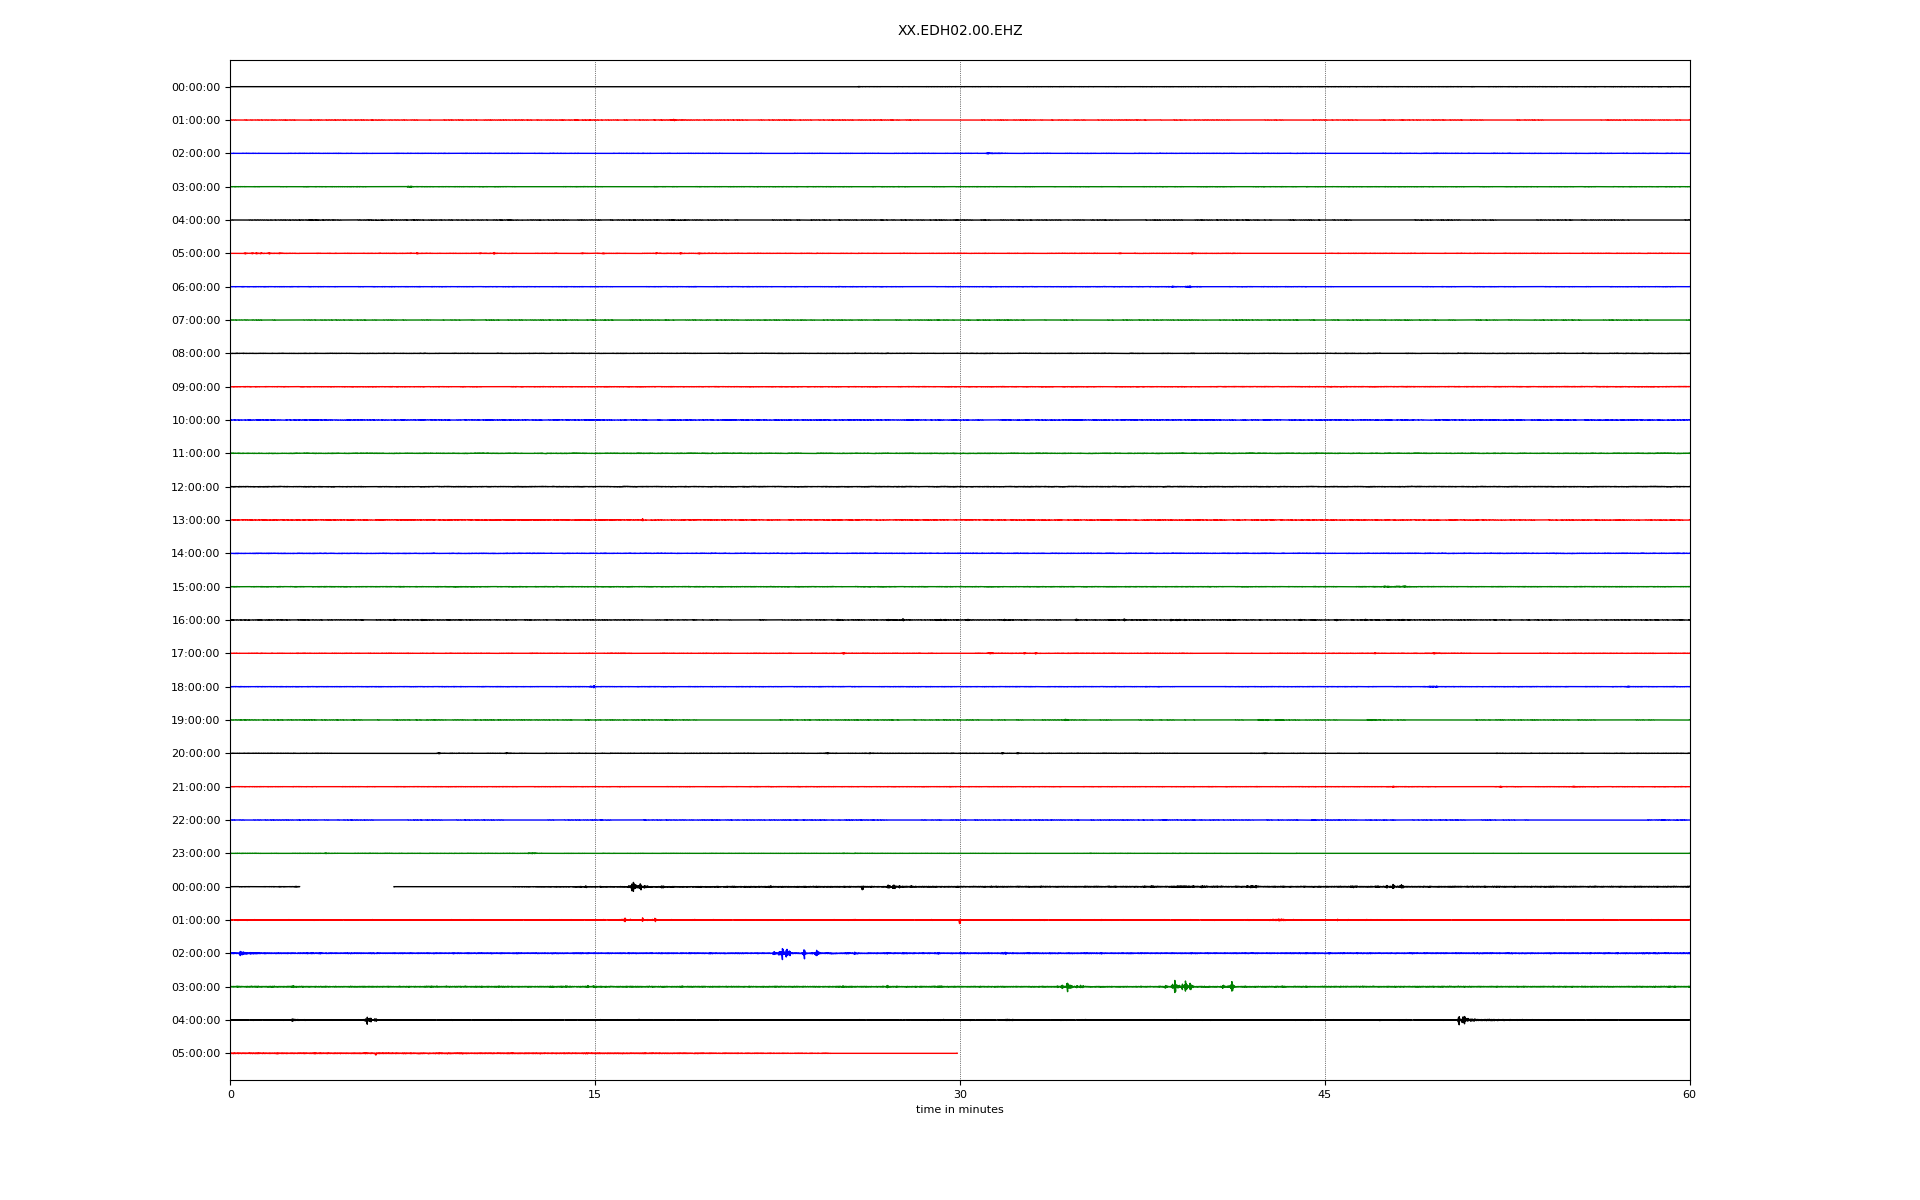Click the 60 tick label on the time axis

1689,1094
